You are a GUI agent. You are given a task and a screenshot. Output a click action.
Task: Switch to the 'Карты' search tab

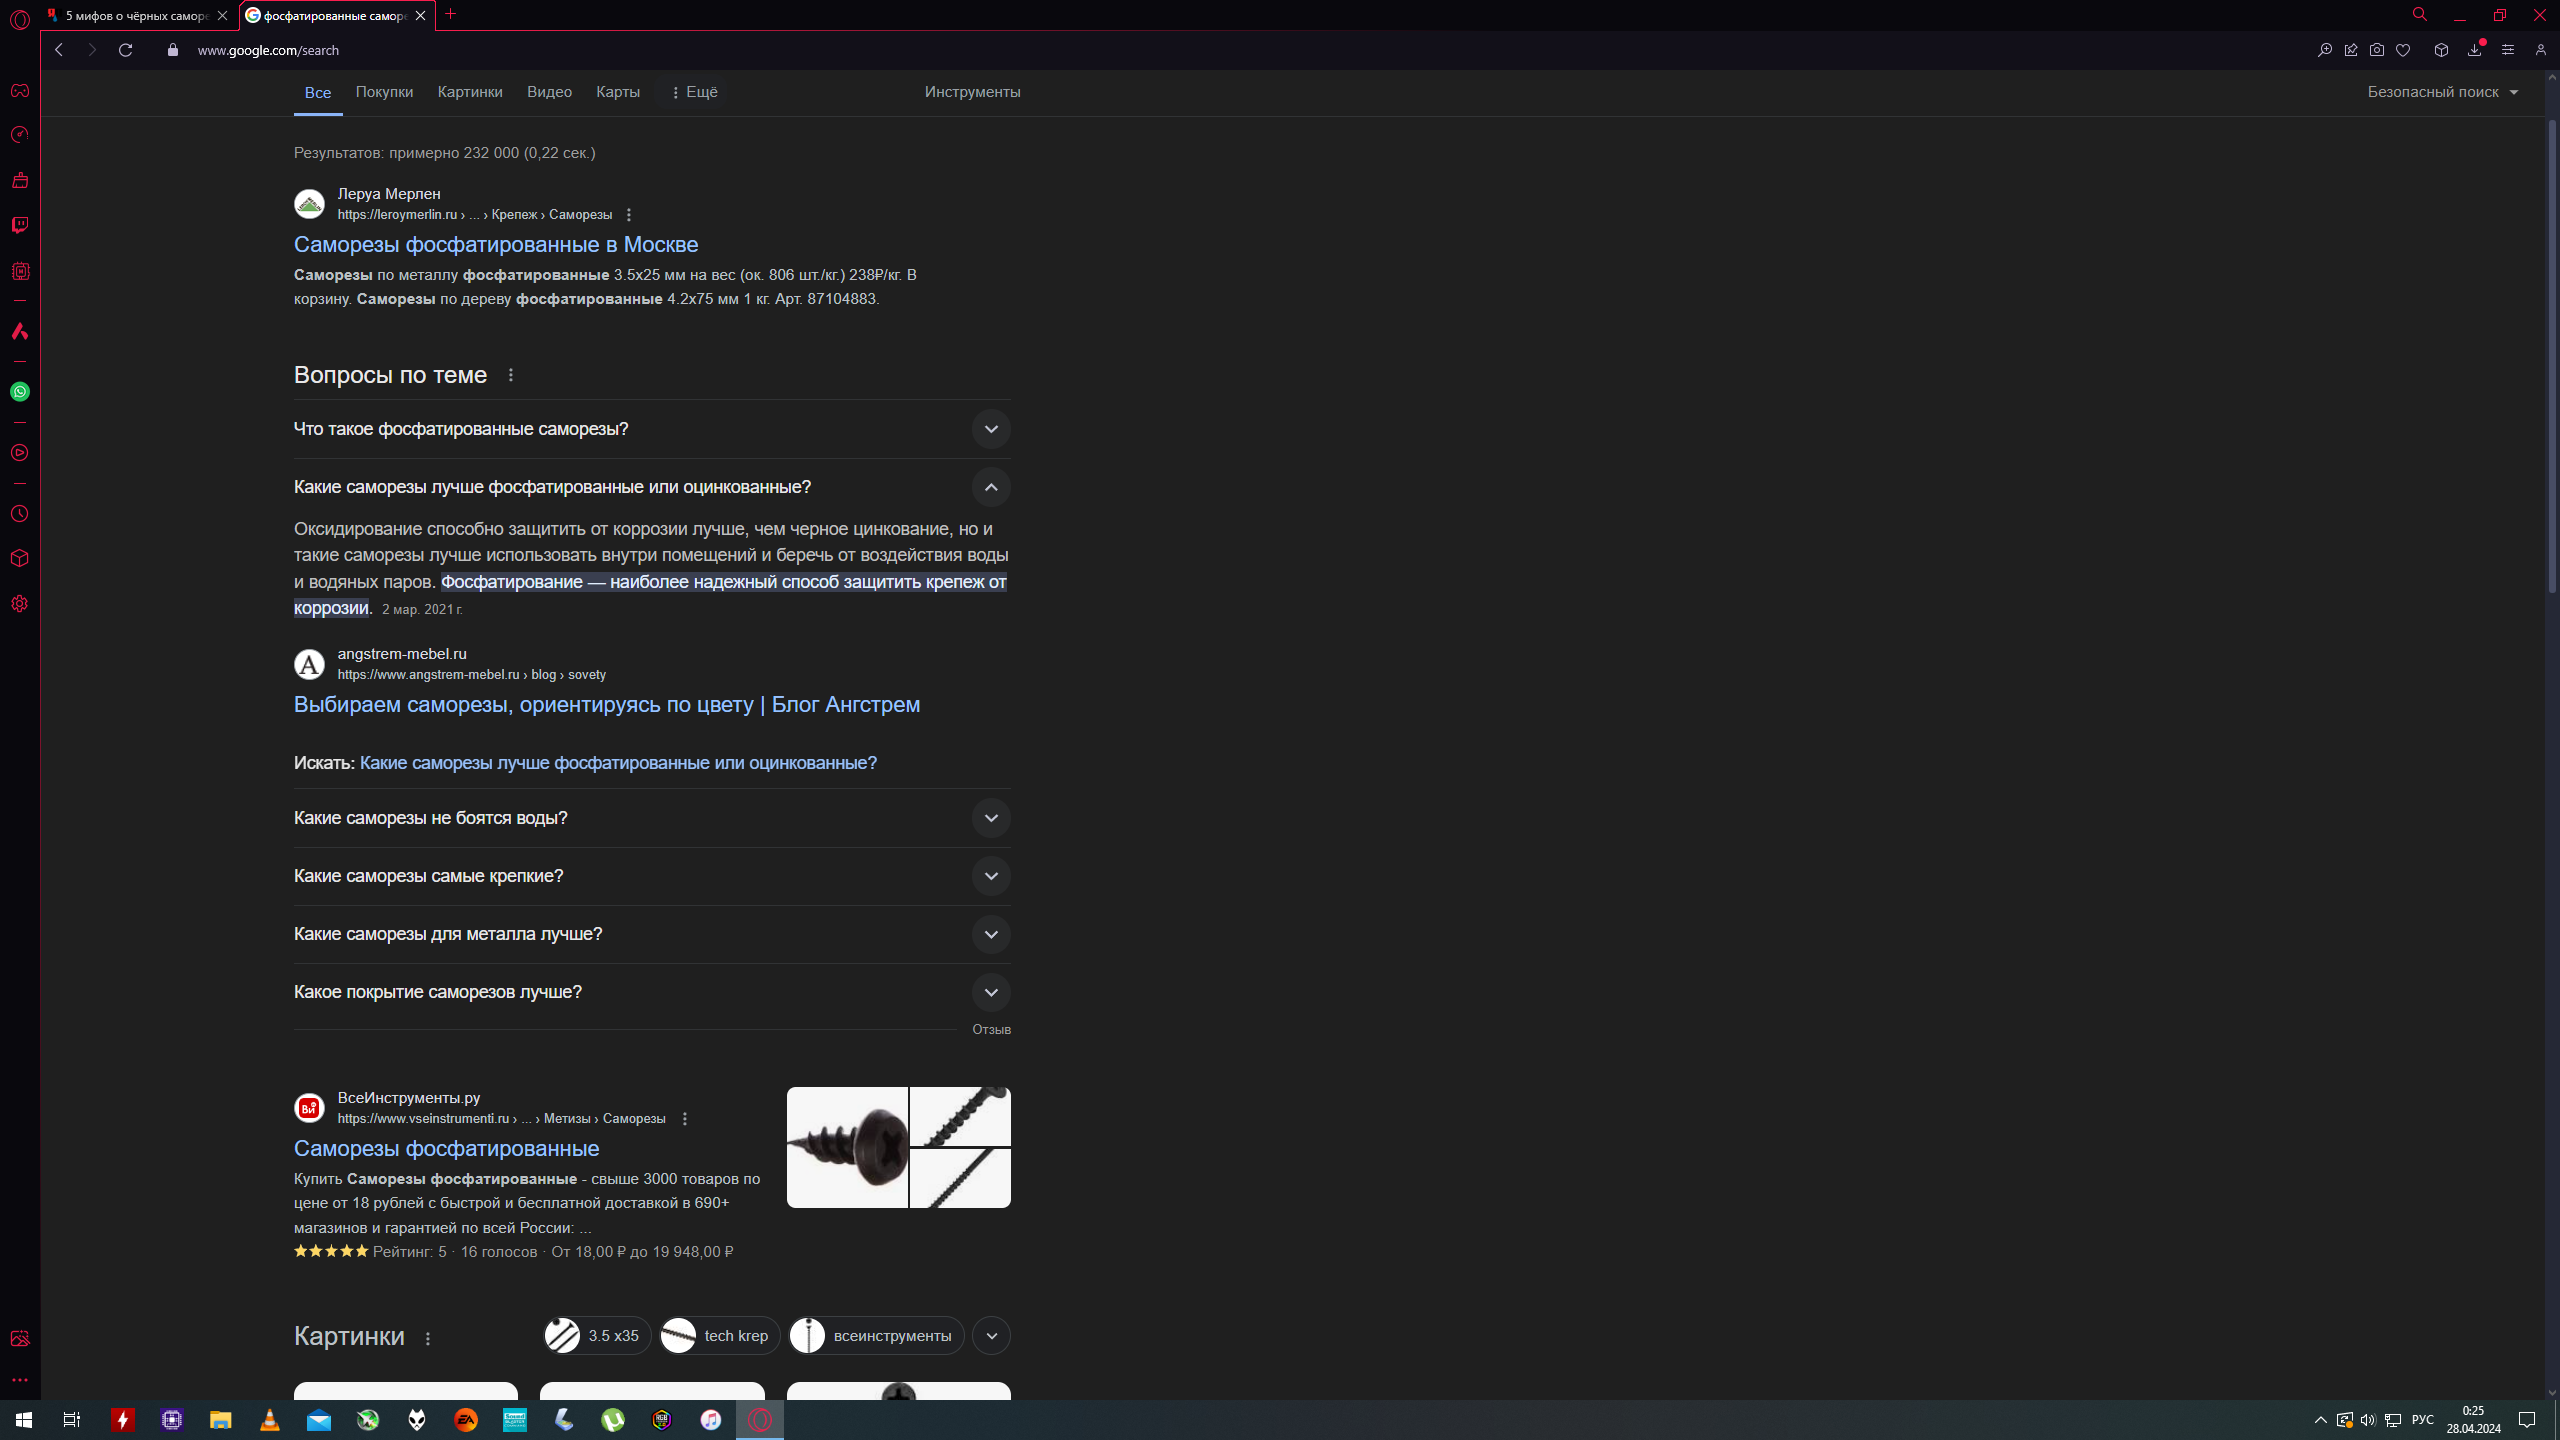(x=618, y=92)
